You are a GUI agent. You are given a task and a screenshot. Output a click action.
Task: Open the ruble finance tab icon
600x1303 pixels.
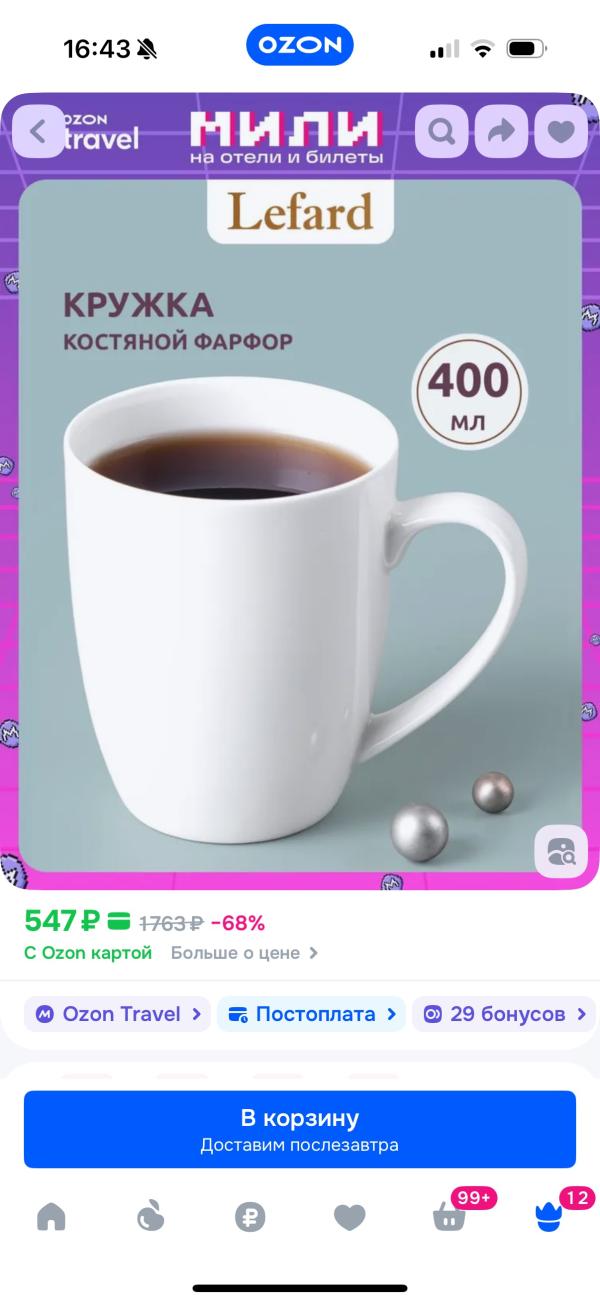250,1216
